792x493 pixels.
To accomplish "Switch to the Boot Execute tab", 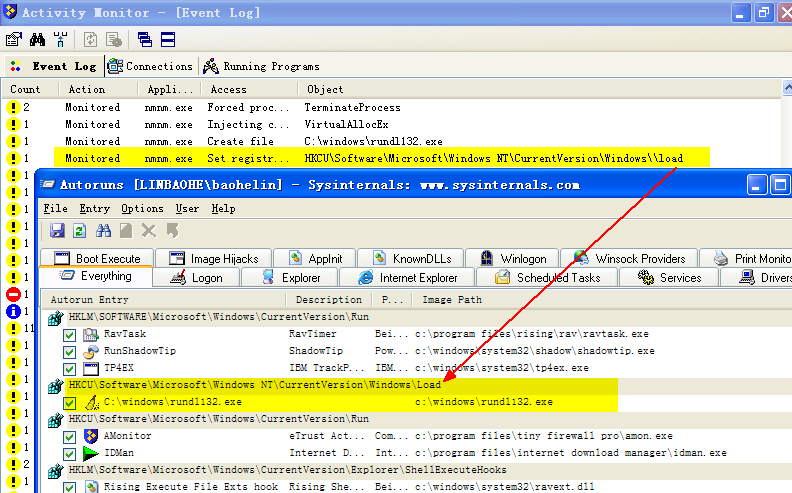I will pyautogui.click(x=97, y=259).
